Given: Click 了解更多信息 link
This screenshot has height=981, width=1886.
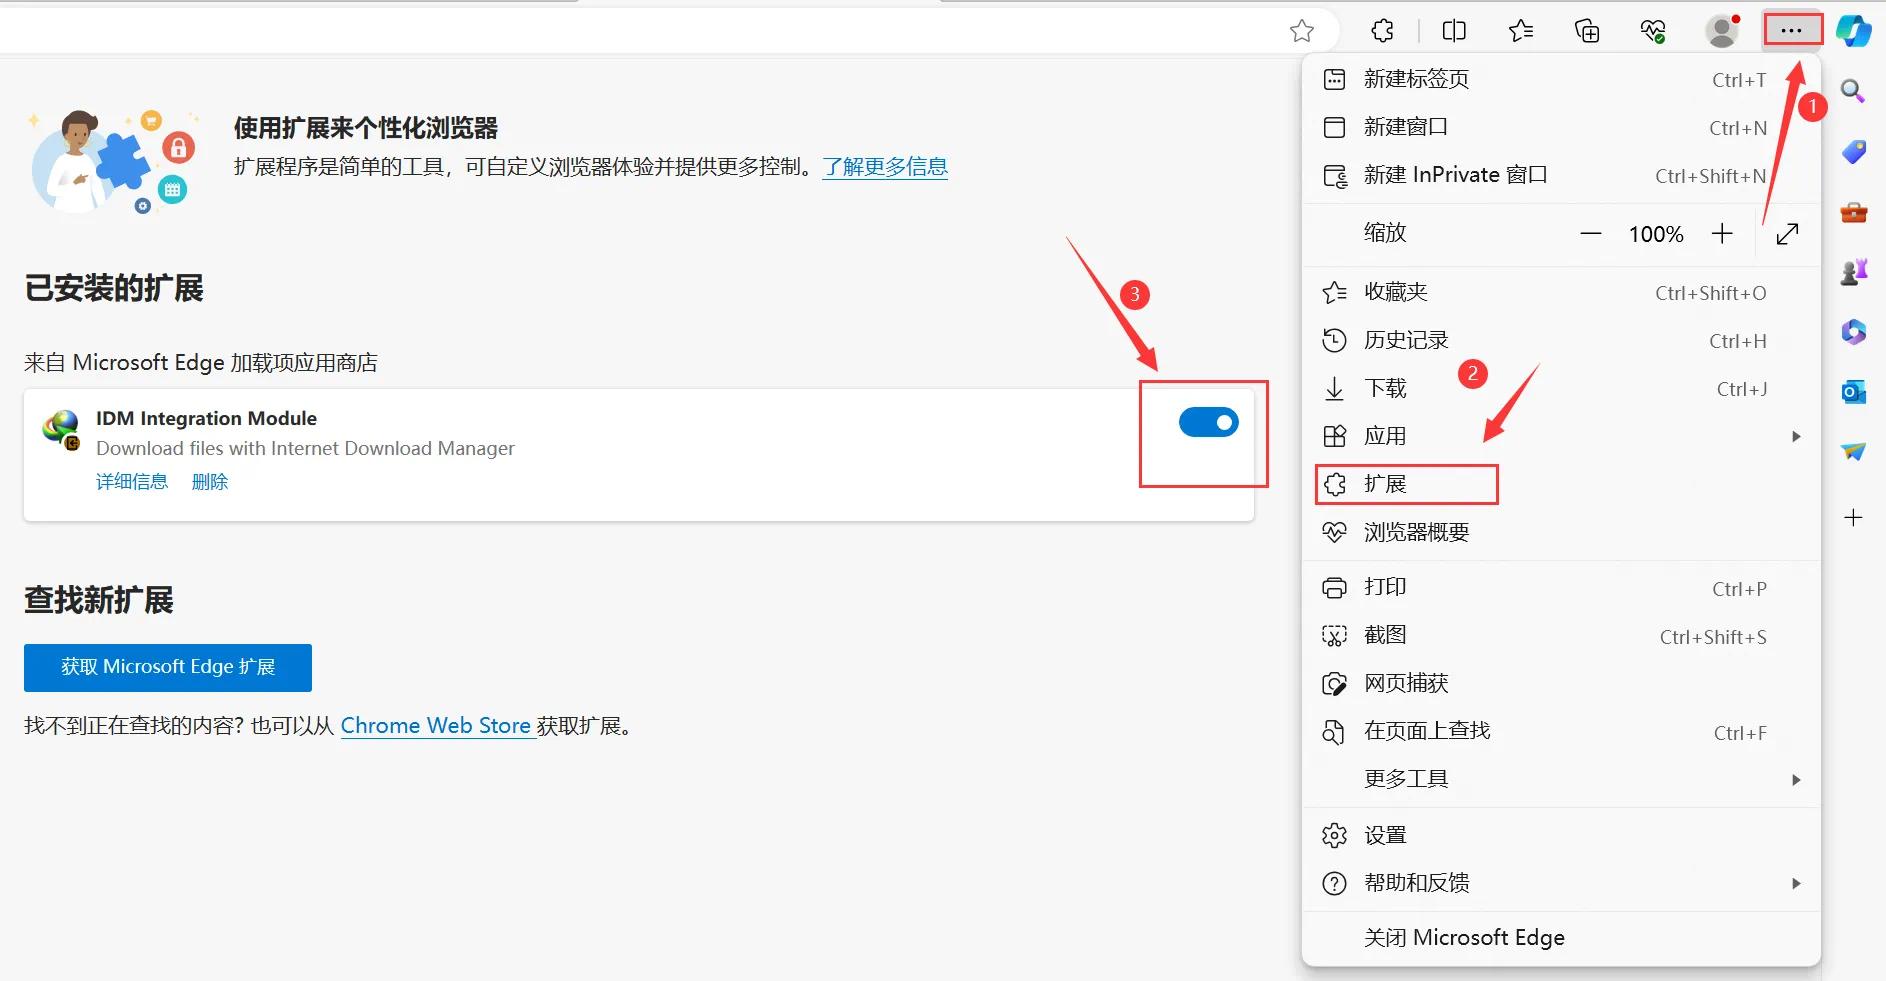Looking at the screenshot, I should pos(885,166).
